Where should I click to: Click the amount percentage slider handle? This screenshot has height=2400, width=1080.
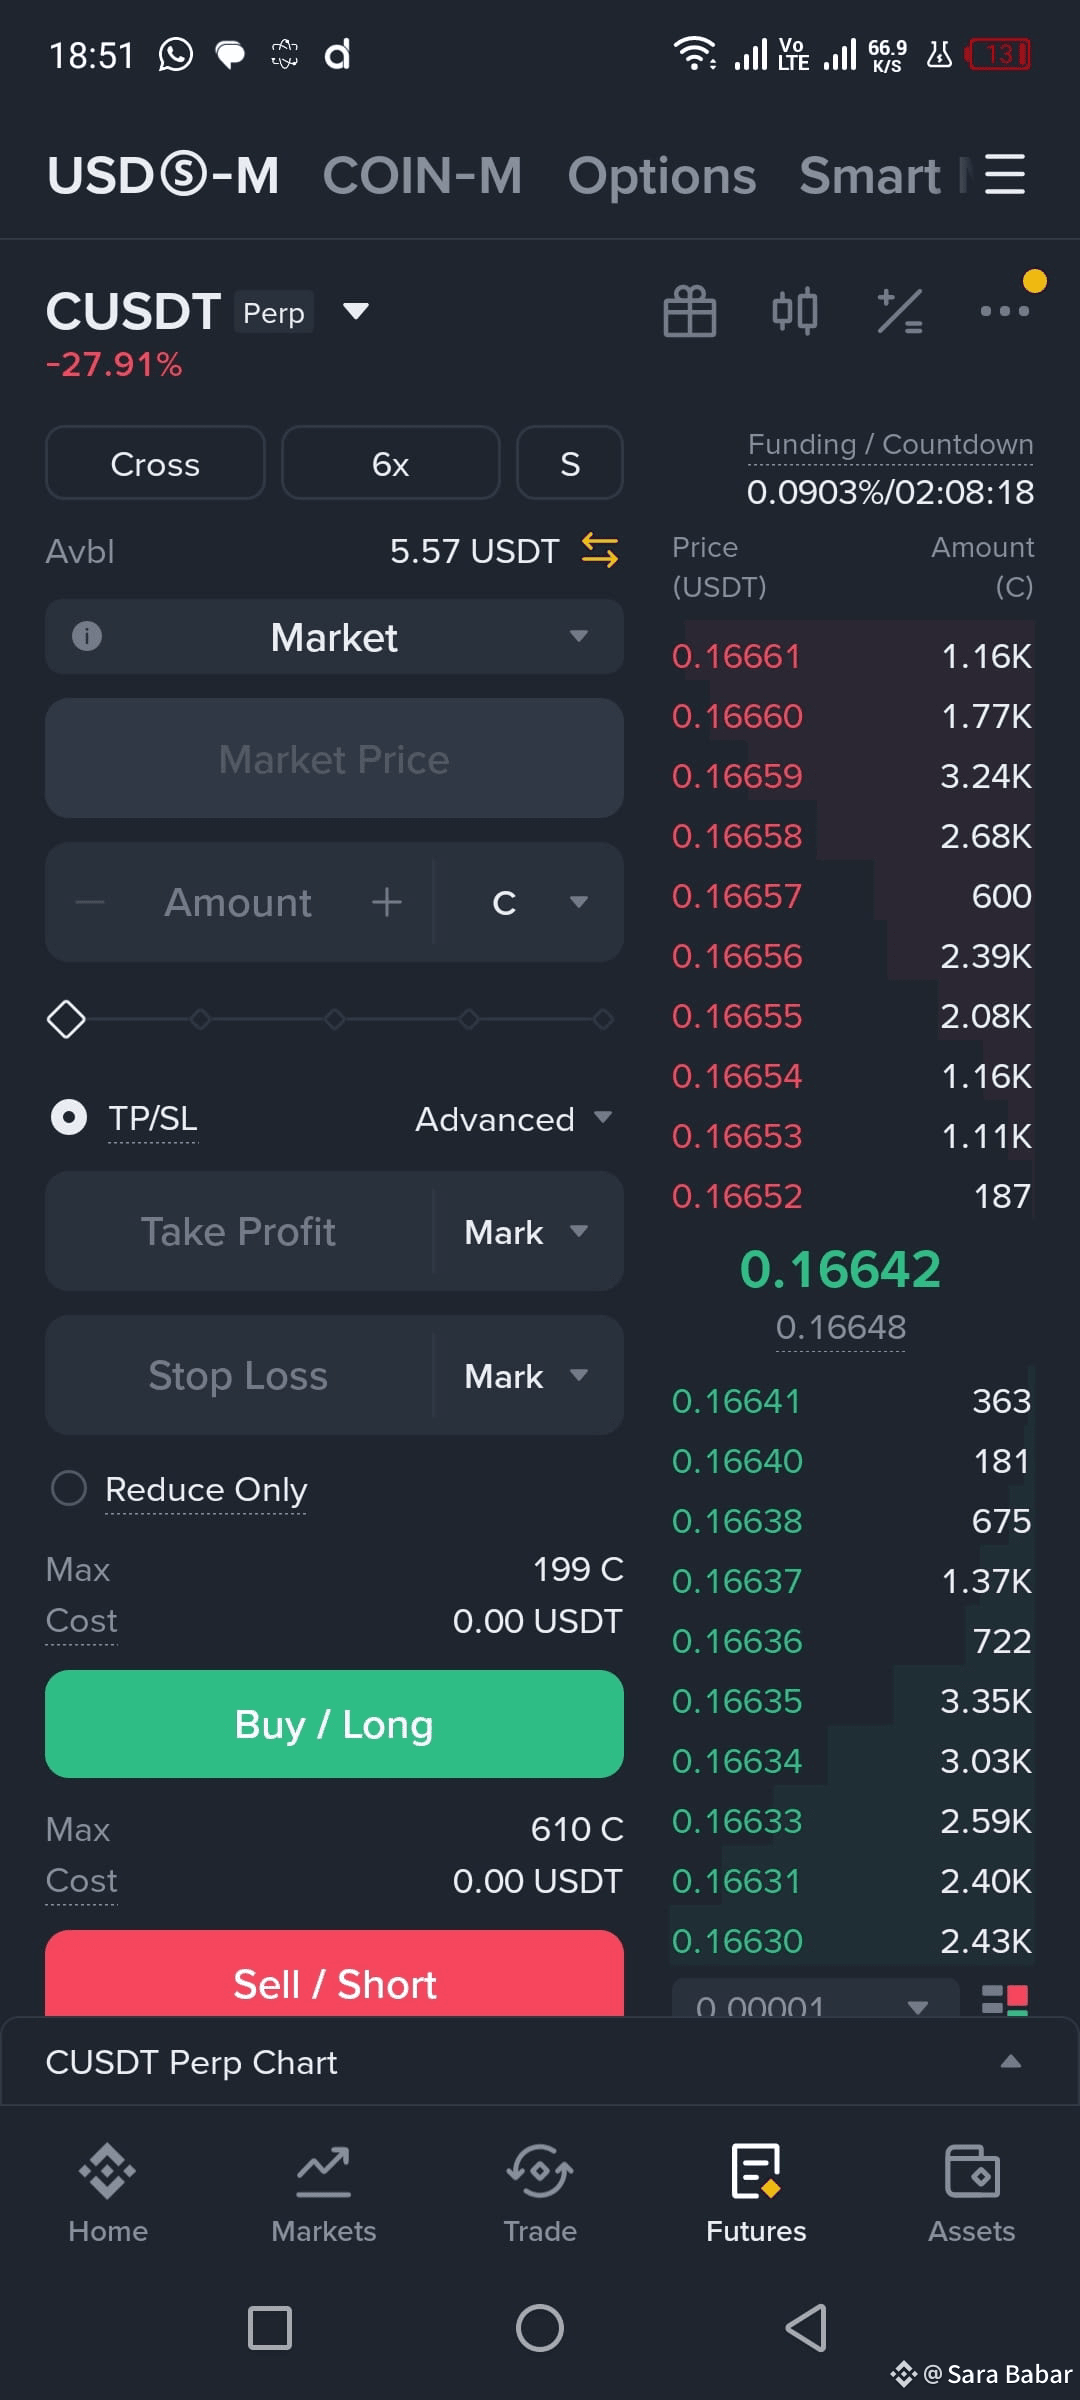pyautogui.click(x=66, y=1019)
